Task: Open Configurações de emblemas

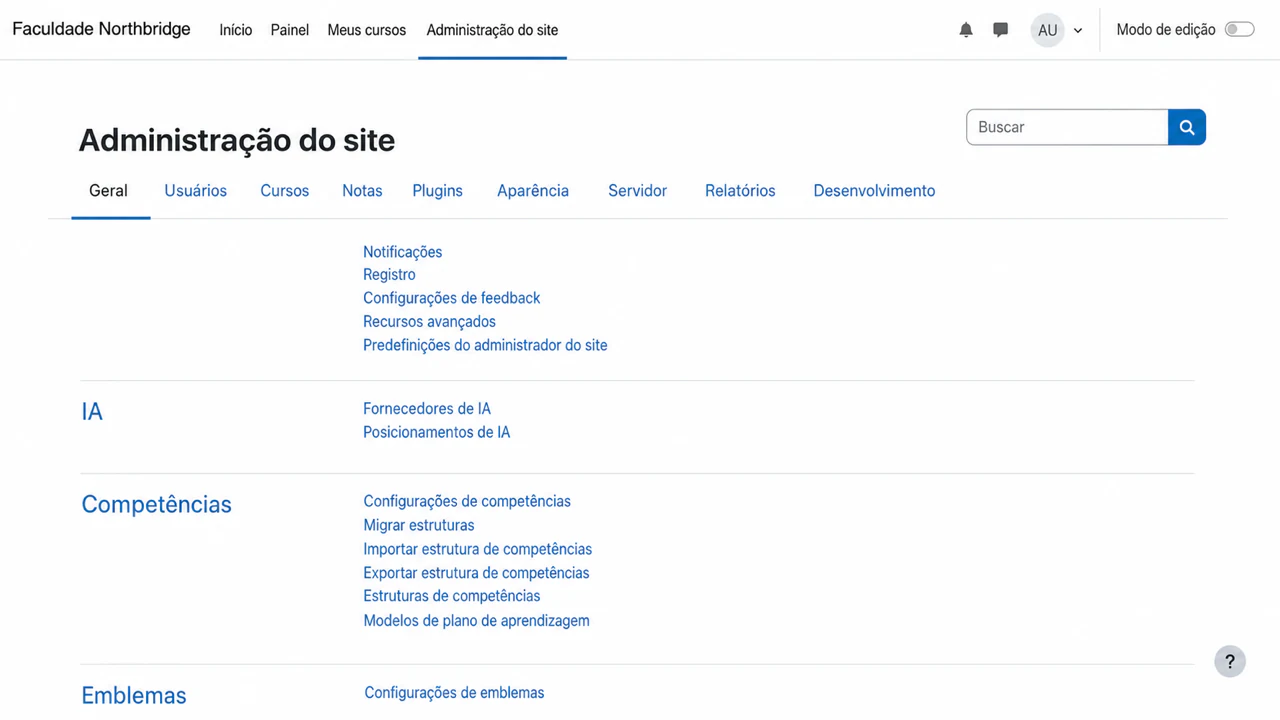Action: 454,693
